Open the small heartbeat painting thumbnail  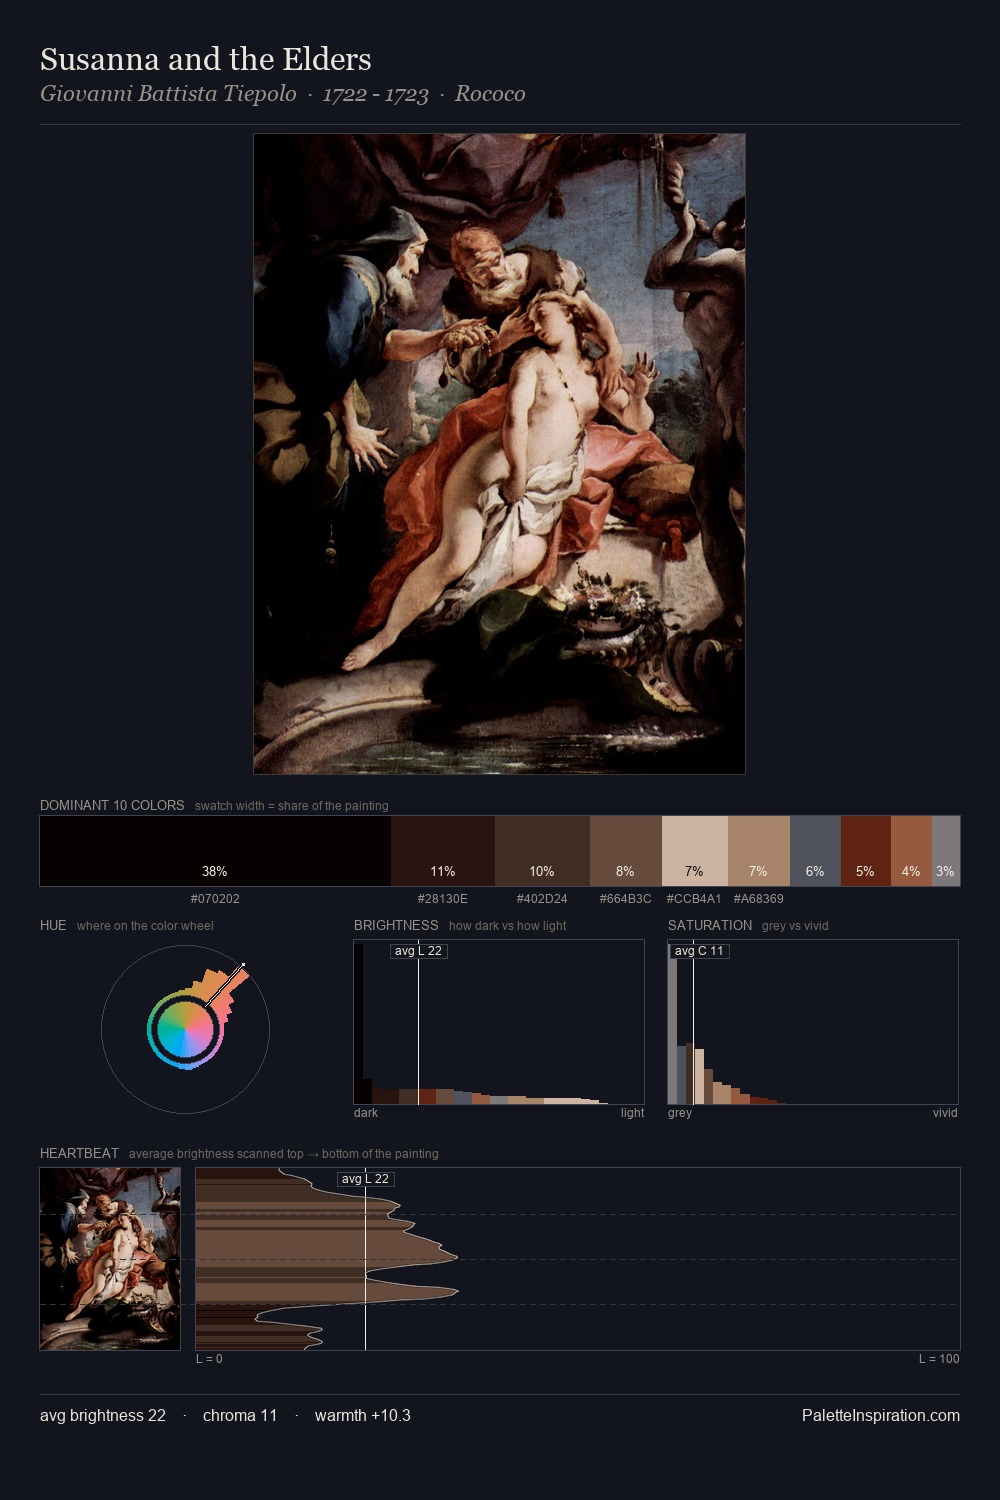110,1259
